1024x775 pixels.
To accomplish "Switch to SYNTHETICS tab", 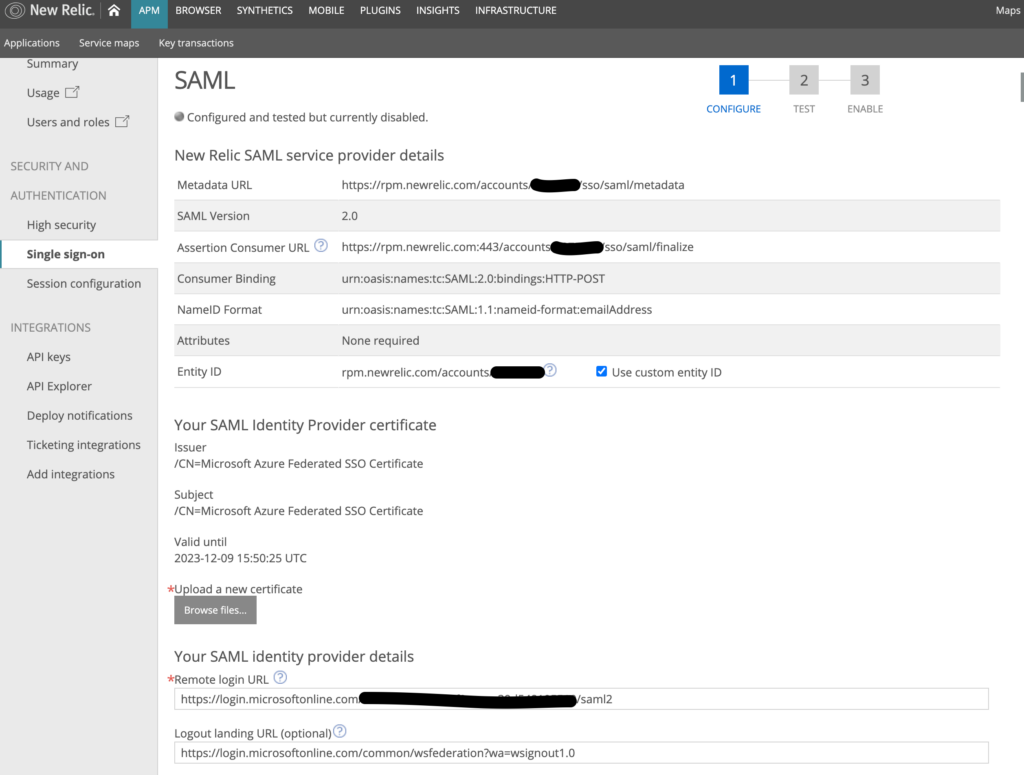I will [264, 10].
